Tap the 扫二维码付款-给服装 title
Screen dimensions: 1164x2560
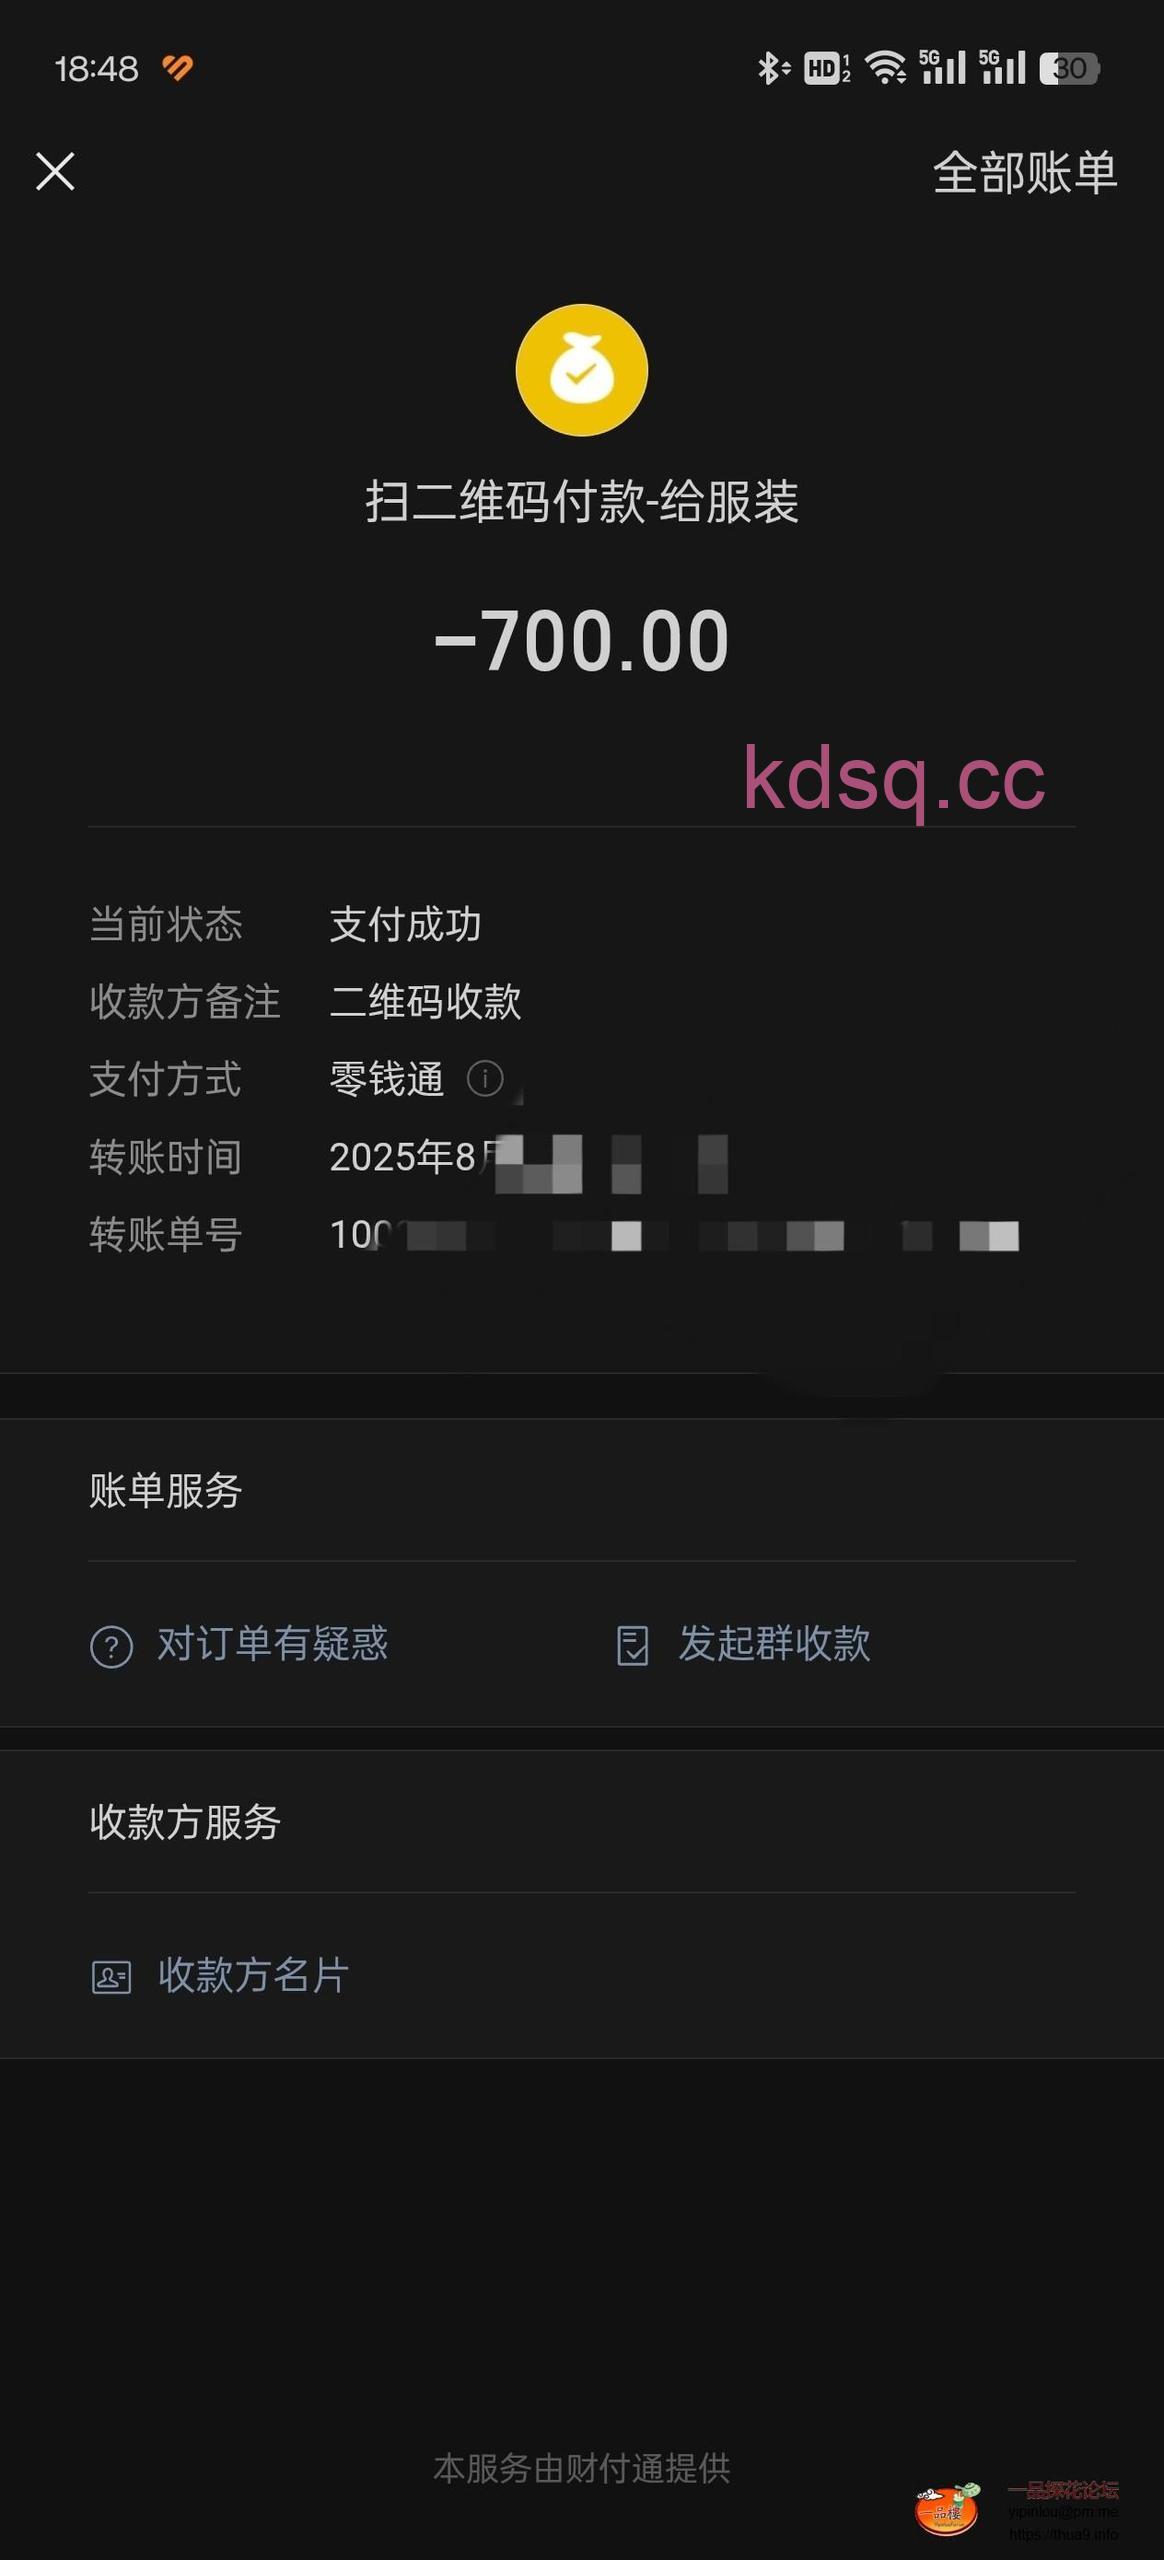[x=581, y=502]
